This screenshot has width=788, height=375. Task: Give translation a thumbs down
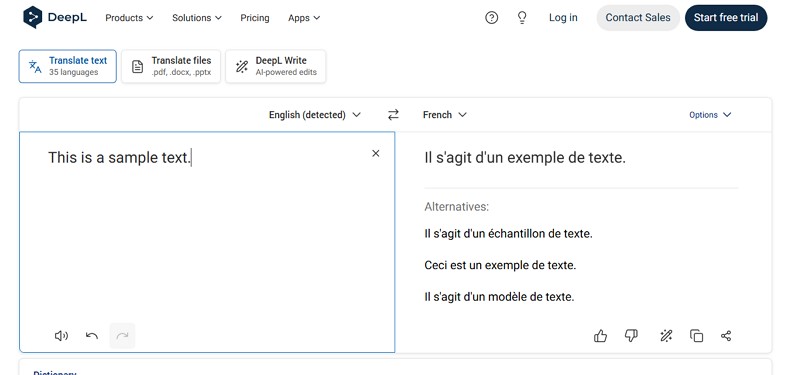pos(631,335)
